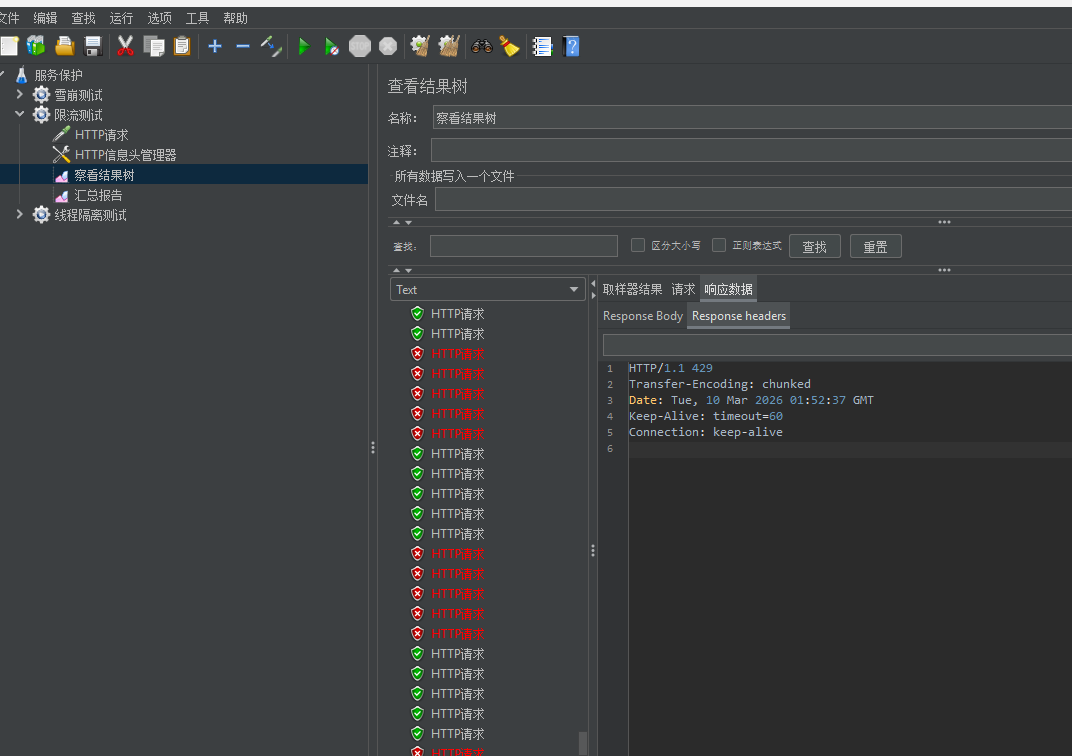Switch to the 请求 tab
The height and width of the screenshot is (756, 1072).
point(683,289)
